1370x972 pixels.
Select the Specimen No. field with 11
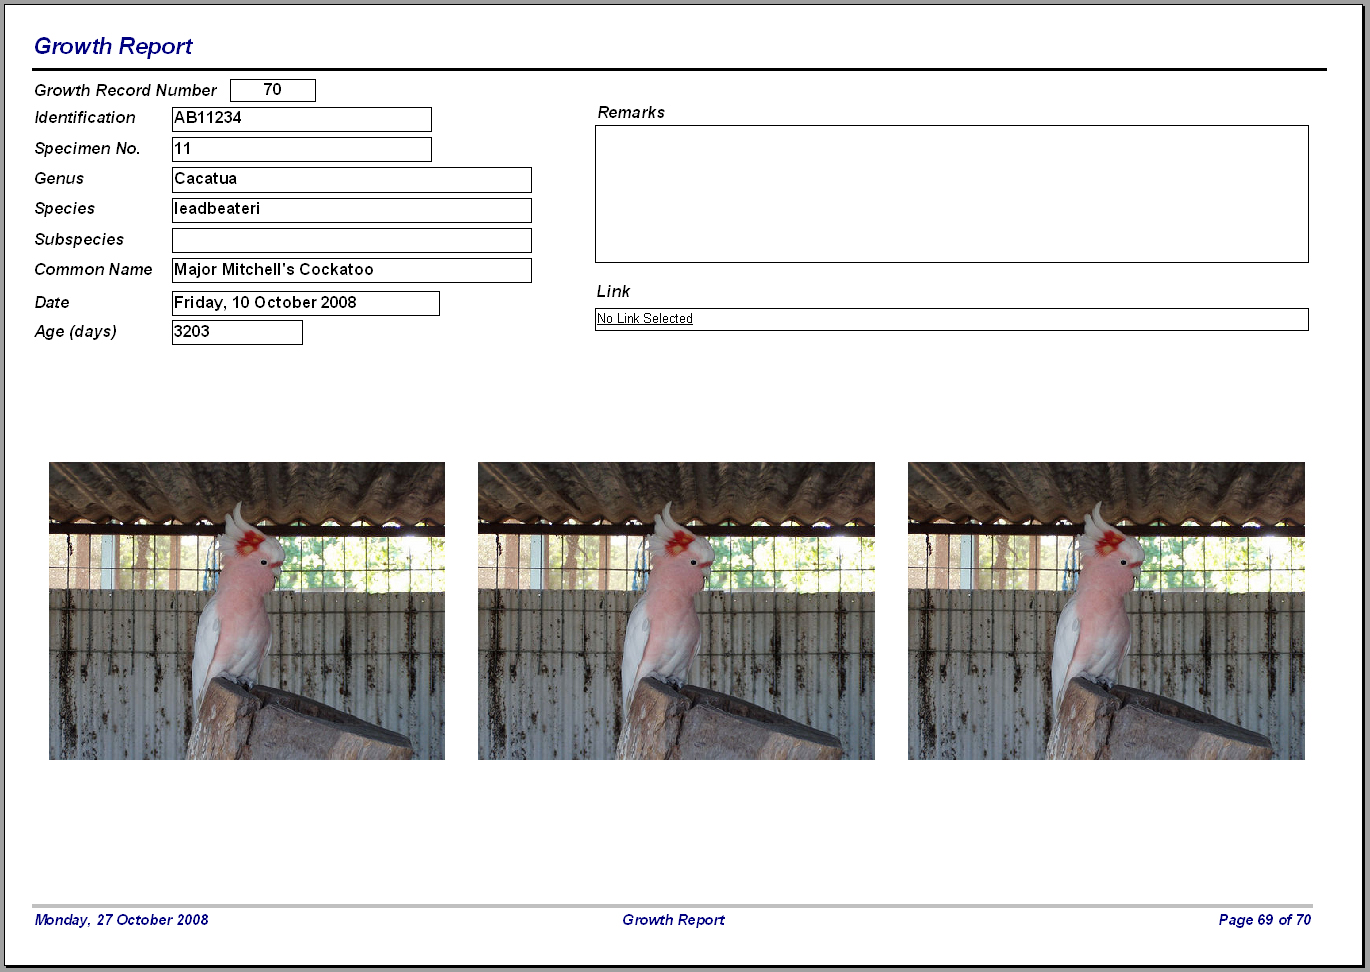(x=302, y=149)
